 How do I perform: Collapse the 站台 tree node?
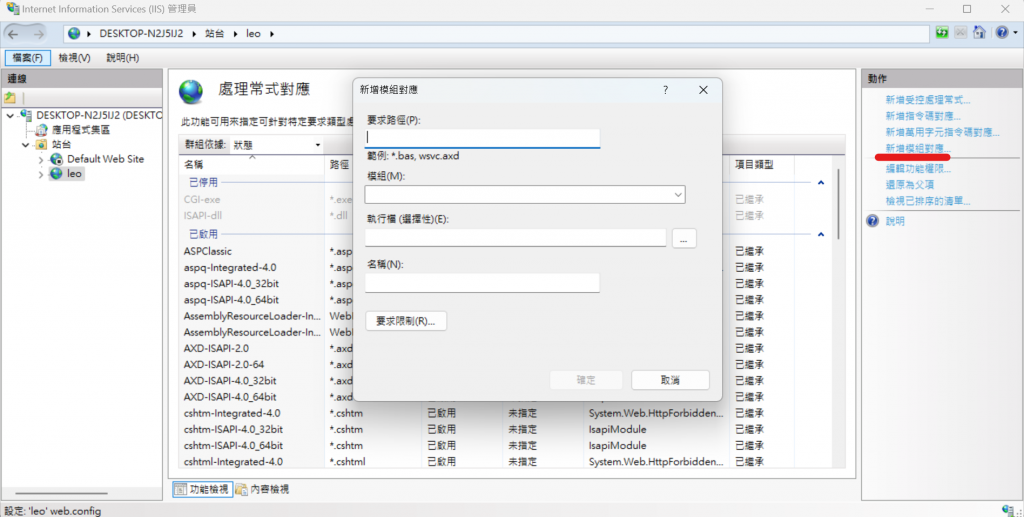[25, 145]
